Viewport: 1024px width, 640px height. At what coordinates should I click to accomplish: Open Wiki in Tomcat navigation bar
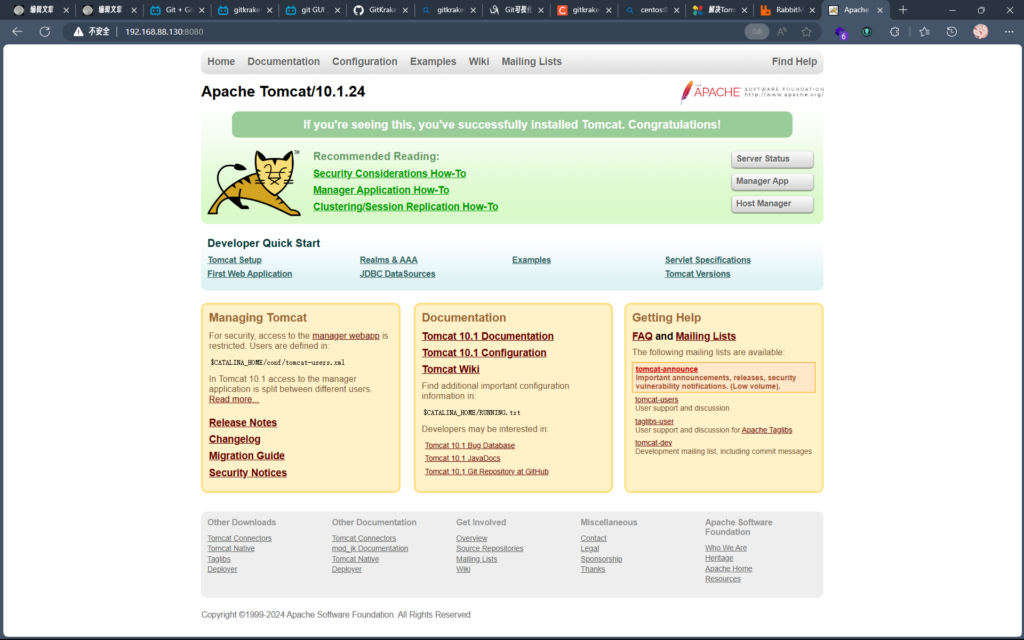click(479, 61)
